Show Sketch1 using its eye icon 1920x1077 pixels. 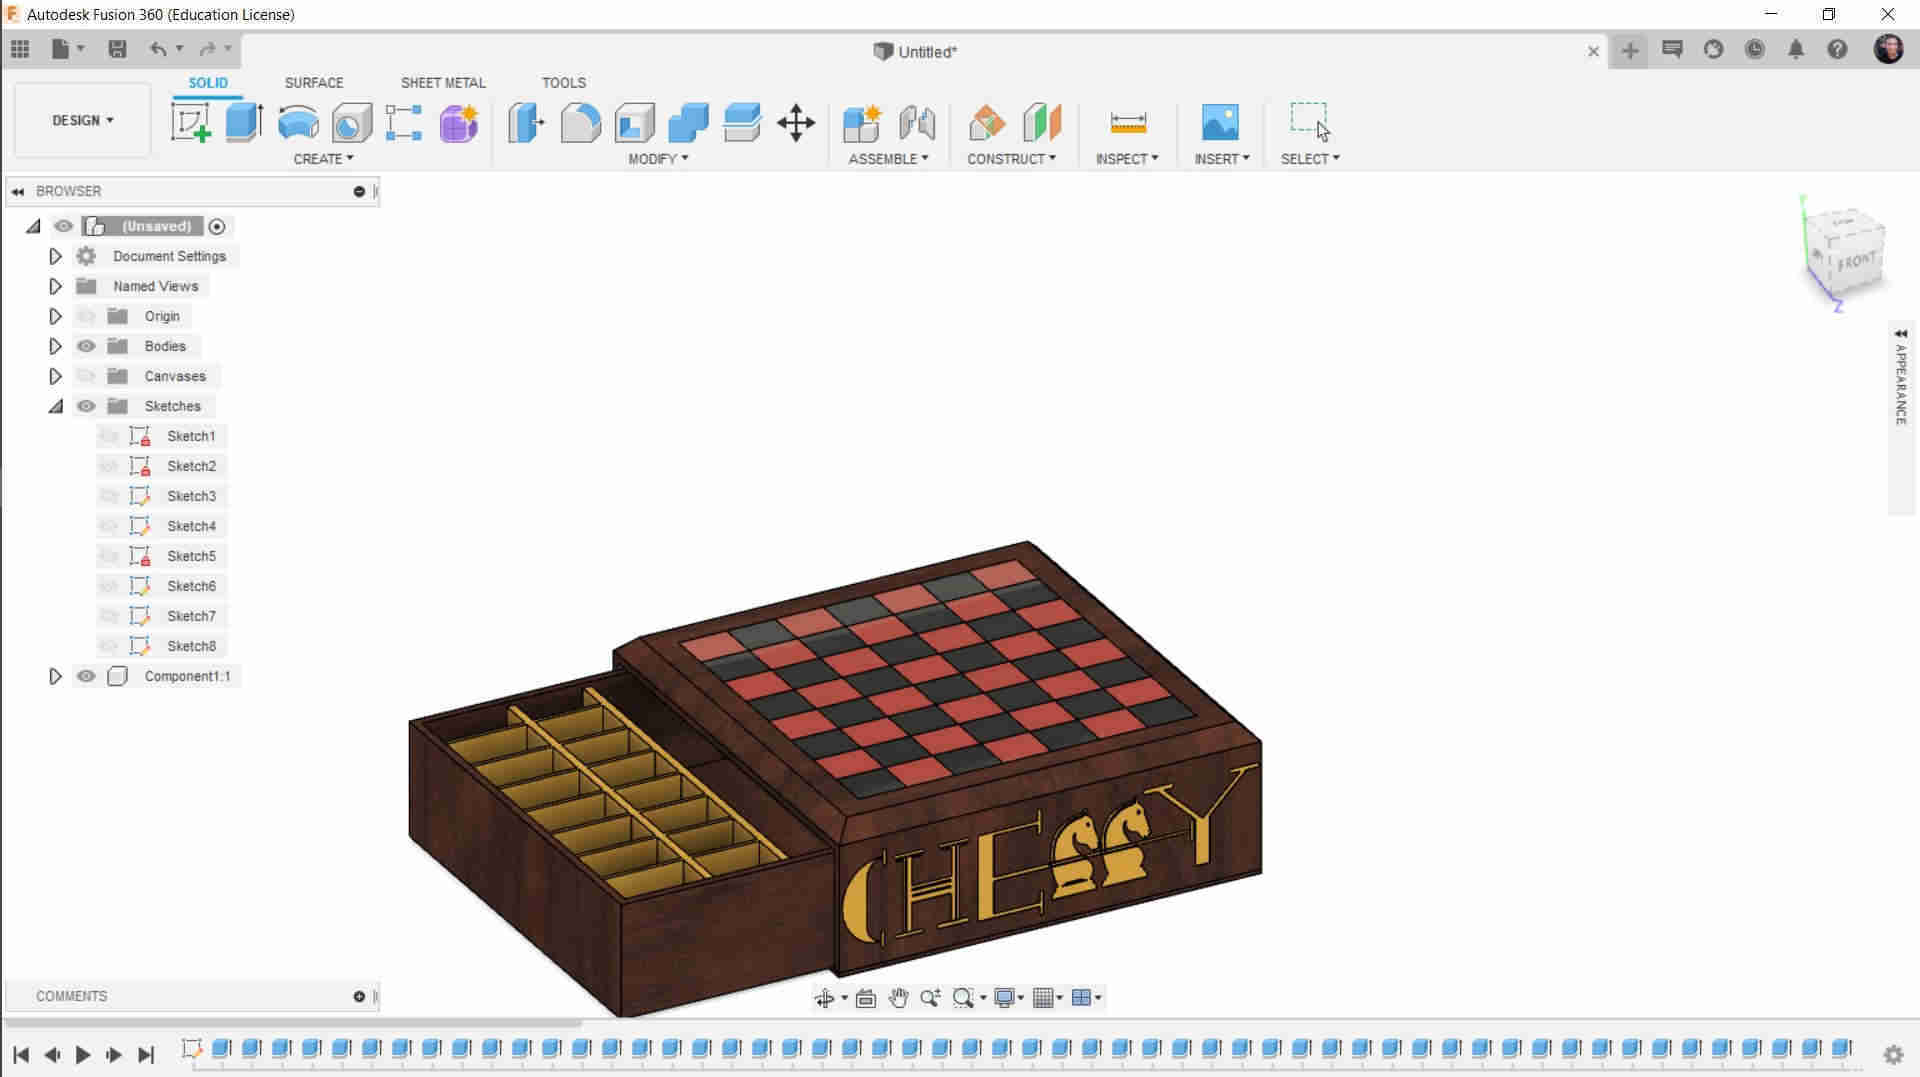tap(110, 436)
